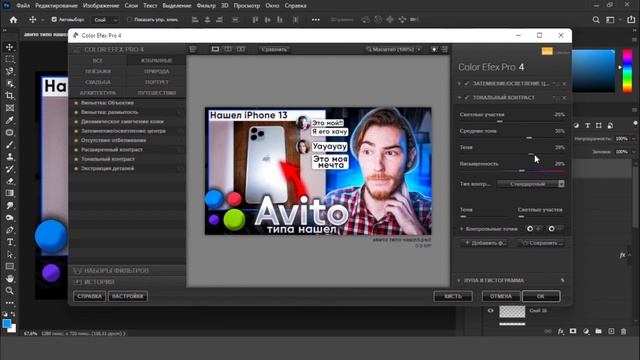
Task: Select the Clone Stamp tool
Action: coord(9,157)
